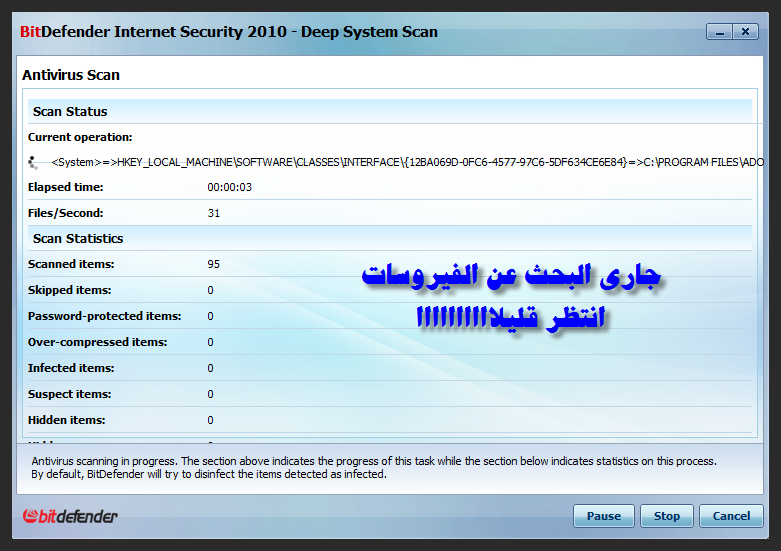Click the Current operation label
Viewport: 781px width, 551px height.
coord(80,137)
